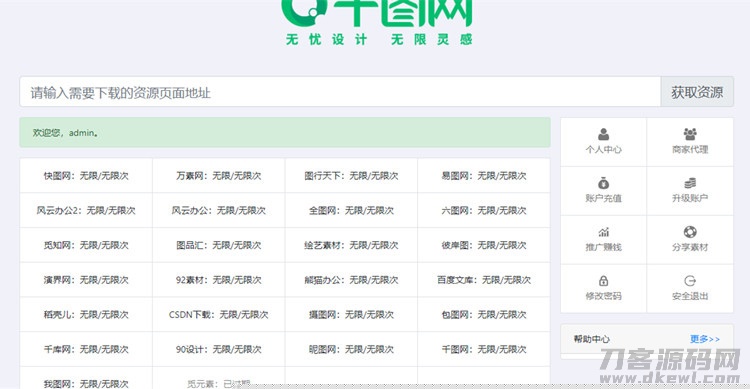This screenshot has height=389, width=750.
Task: Select the 包图网 quota cell
Action: (484, 314)
